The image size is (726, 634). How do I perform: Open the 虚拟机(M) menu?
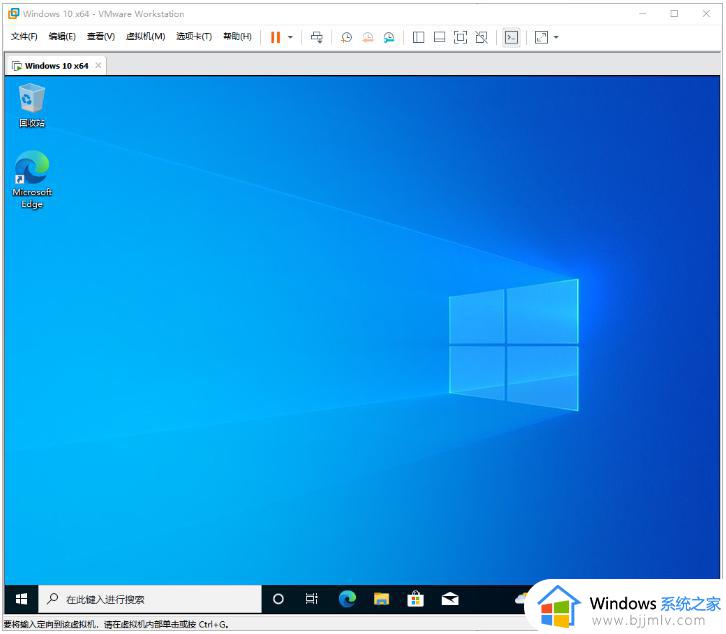coord(145,36)
